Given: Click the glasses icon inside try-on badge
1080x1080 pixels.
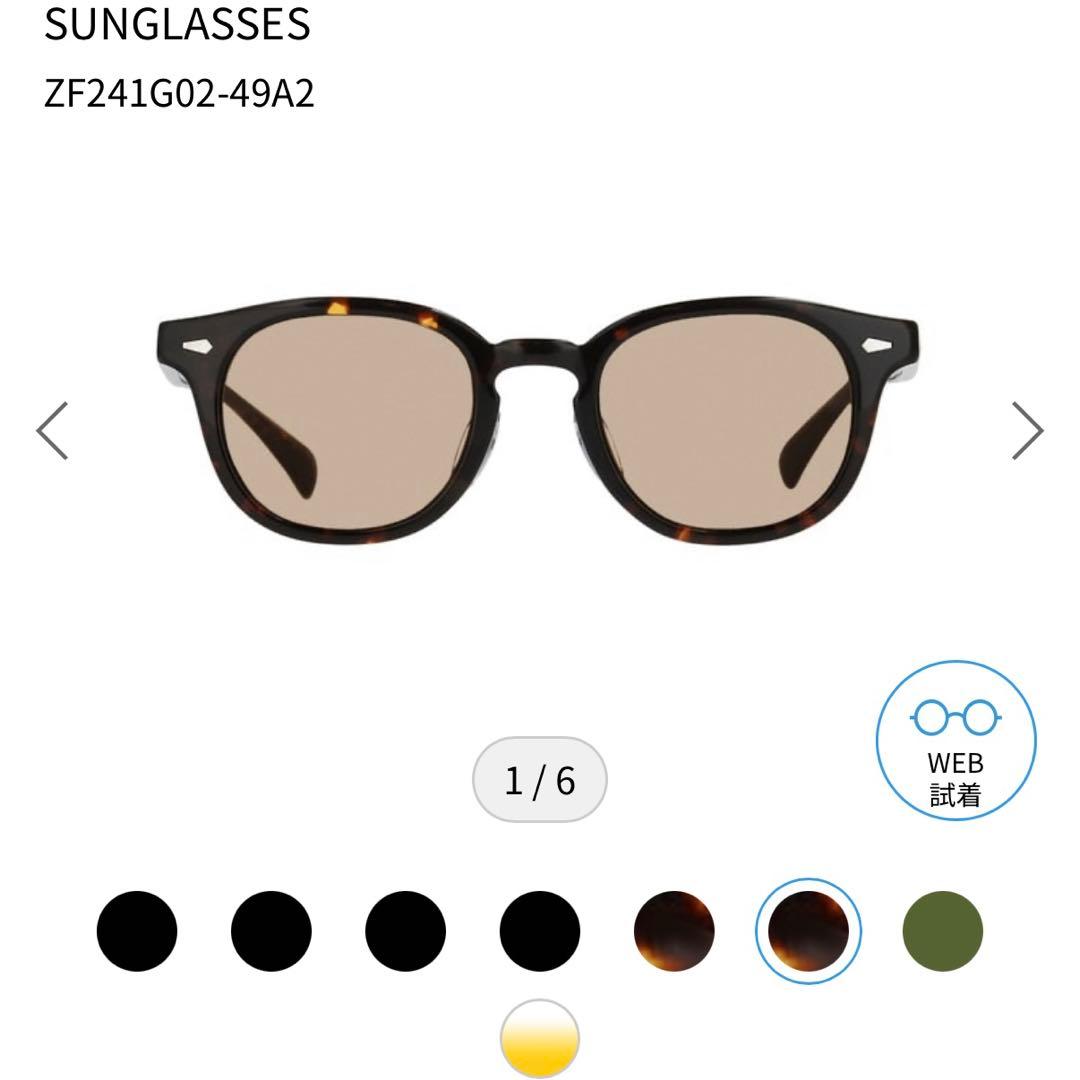Looking at the screenshot, I should click(x=955, y=717).
